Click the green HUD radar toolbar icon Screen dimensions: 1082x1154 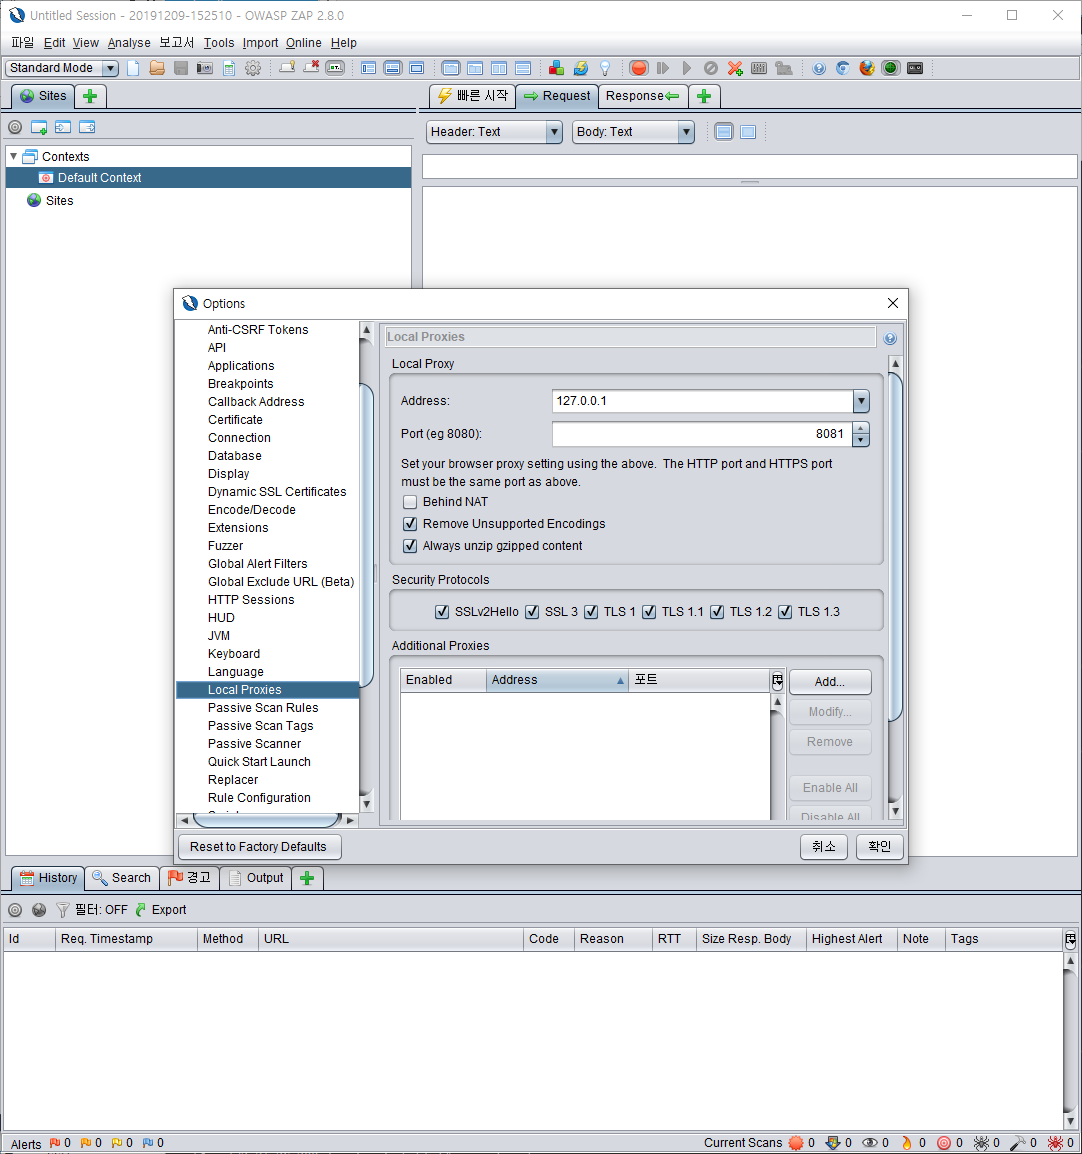(891, 68)
